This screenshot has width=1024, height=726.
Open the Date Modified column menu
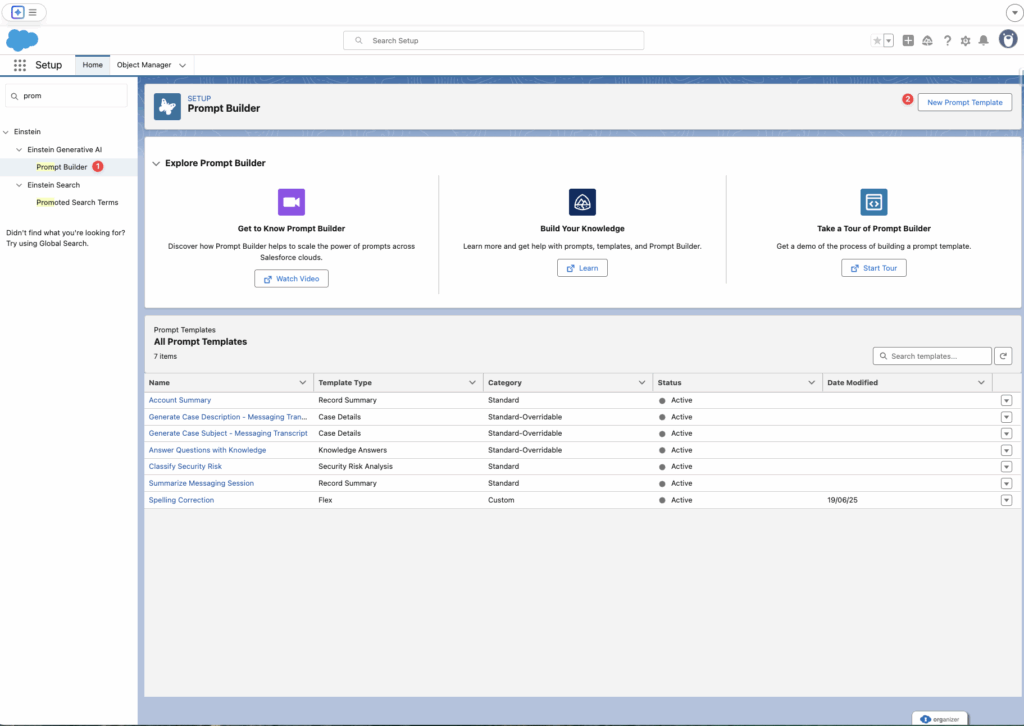982,383
